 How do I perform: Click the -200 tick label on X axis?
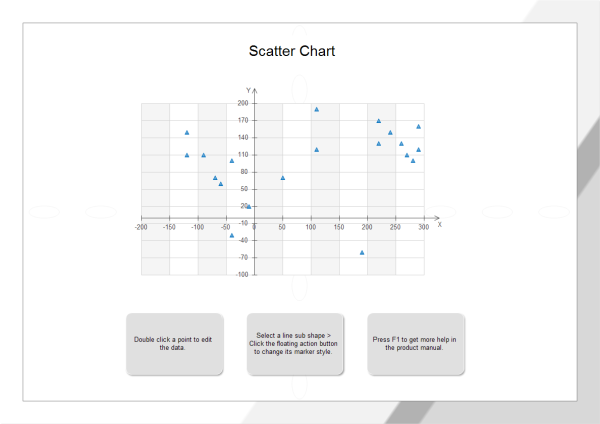click(x=141, y=227)
